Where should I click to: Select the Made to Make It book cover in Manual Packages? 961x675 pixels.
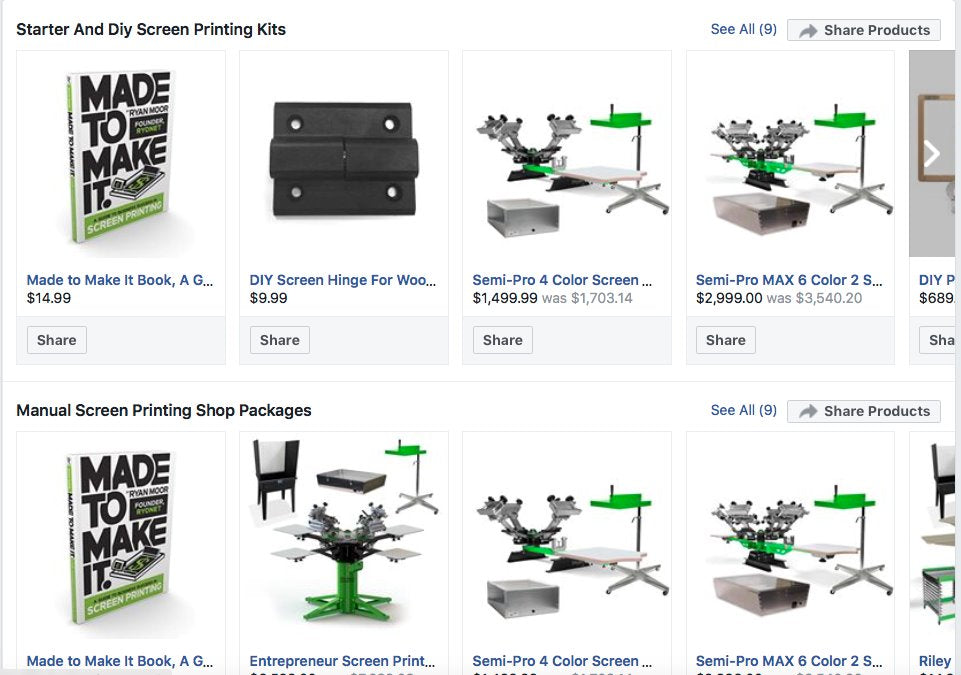pyautogui.click(x=121, y=537)
